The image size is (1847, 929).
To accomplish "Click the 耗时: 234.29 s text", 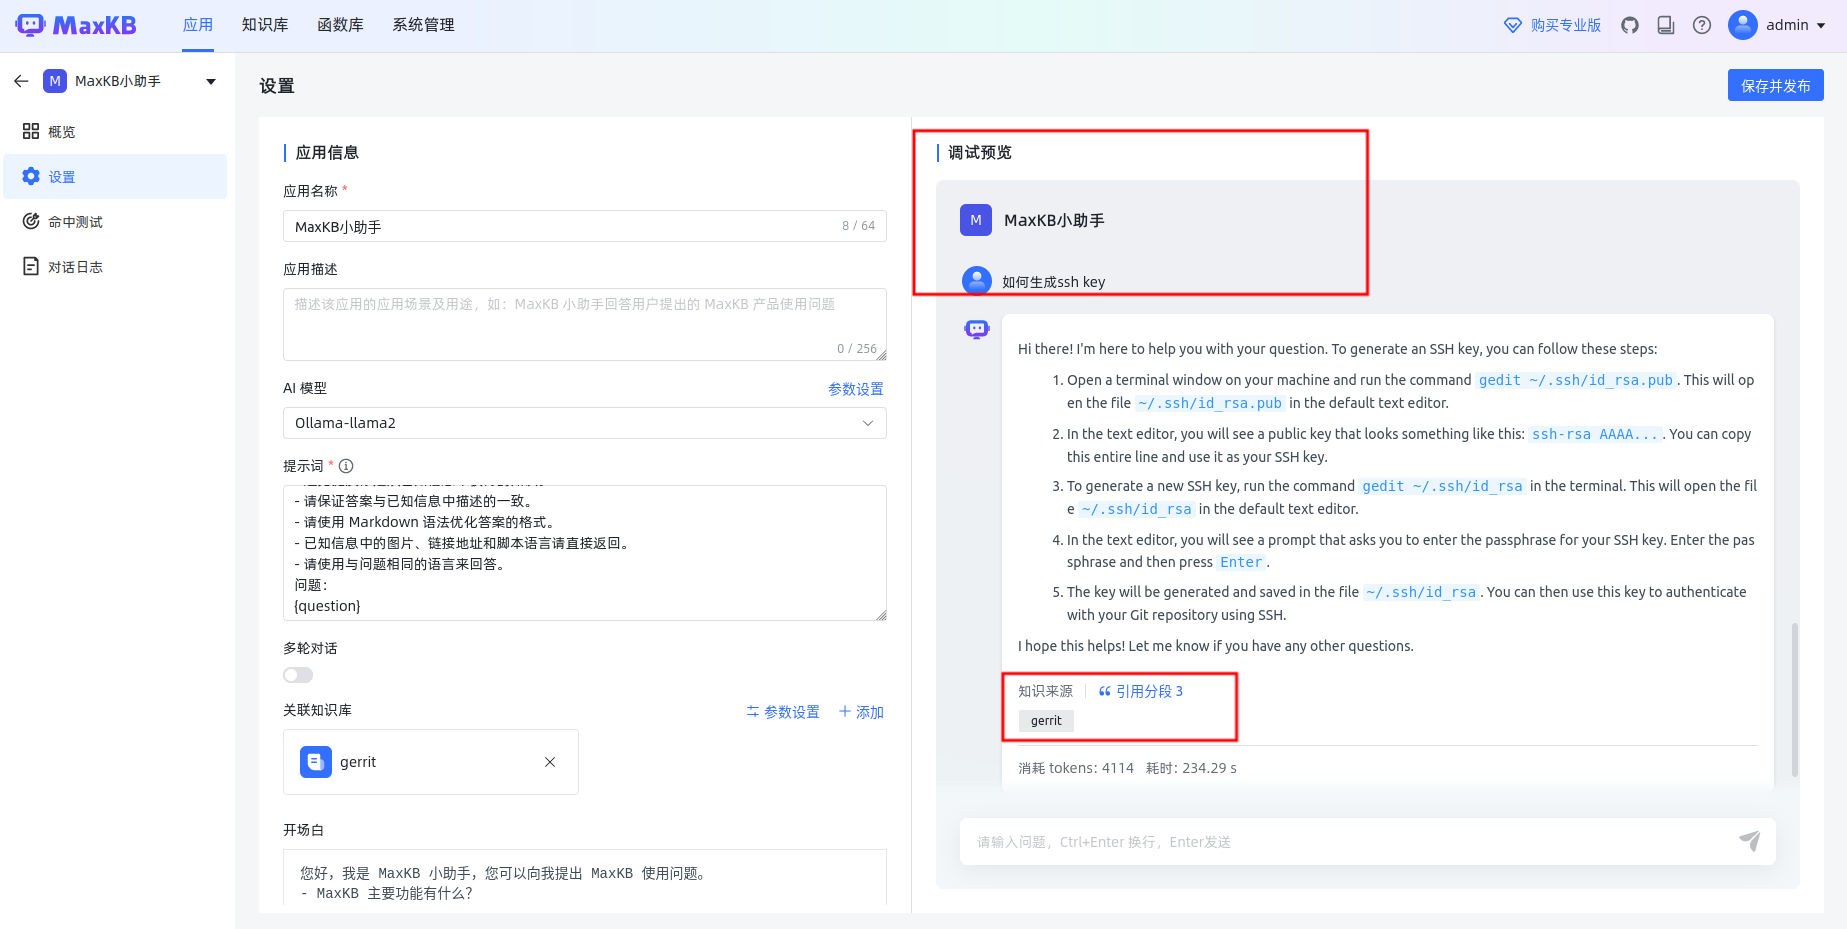I will tap(1191, 768).
